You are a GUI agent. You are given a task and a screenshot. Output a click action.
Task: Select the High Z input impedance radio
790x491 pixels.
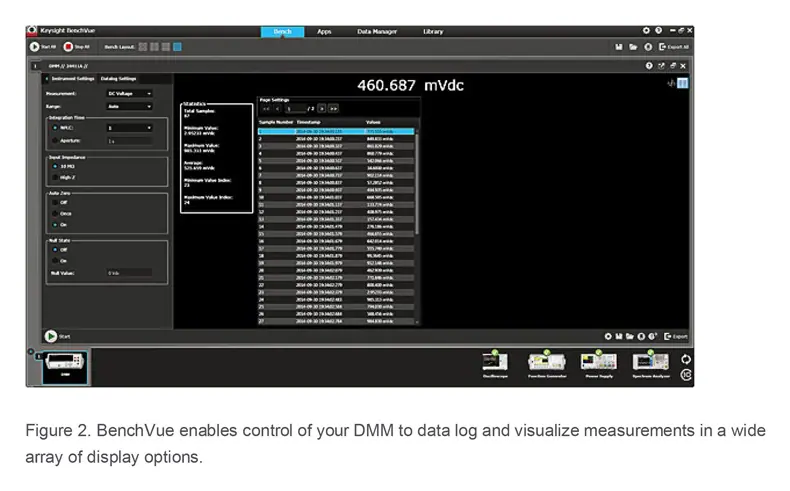(x=55, y=177)
